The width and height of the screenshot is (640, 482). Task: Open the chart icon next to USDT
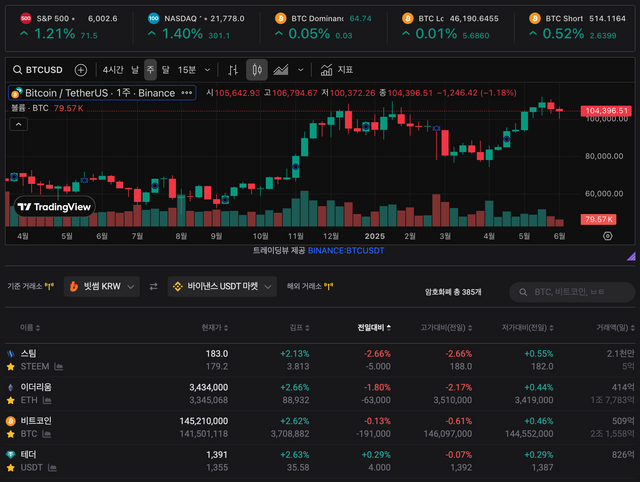[x=52, y=468]
